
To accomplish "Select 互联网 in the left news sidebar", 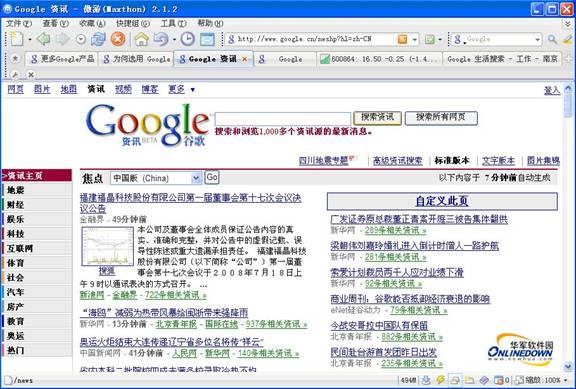I will point(20,248).
